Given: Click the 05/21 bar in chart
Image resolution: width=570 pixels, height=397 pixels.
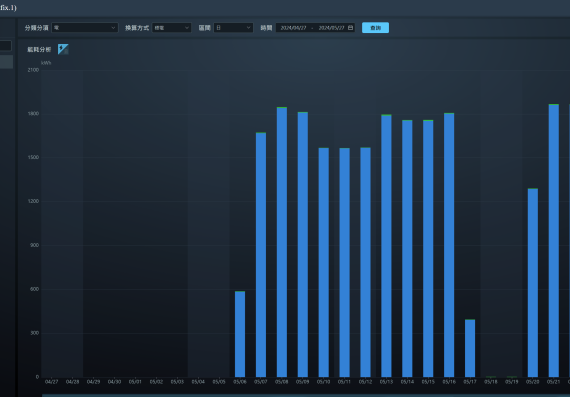Looking at the screenshot, I should (554, 241).
